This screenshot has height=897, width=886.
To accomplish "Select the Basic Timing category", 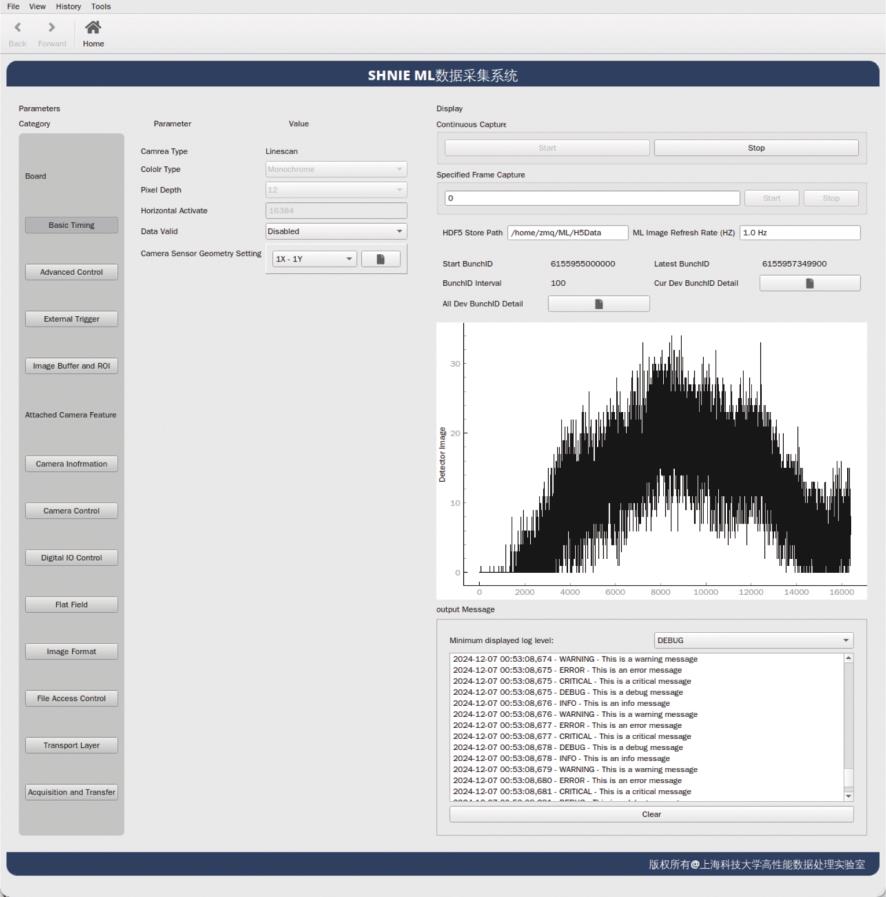I will click(x=71, y=225).
